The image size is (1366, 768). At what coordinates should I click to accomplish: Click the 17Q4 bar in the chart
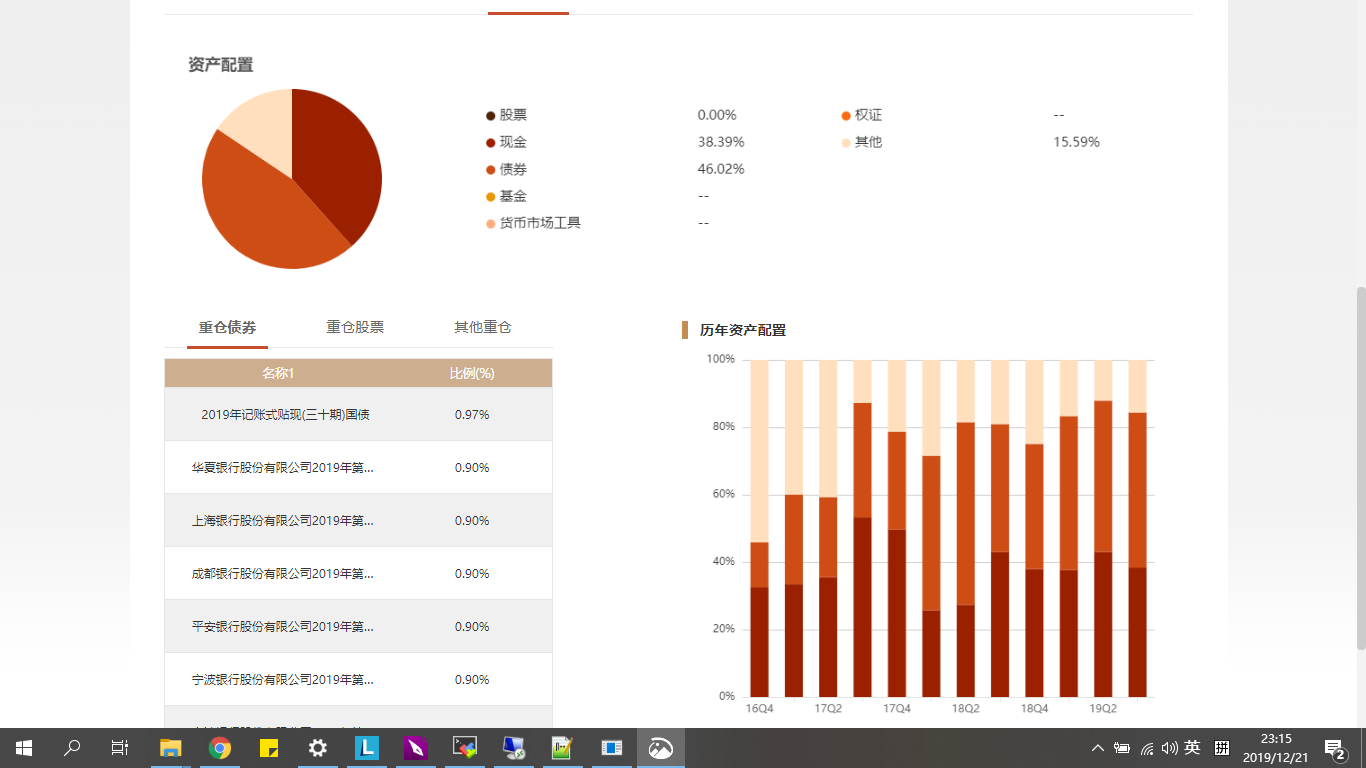pos(897,528)
